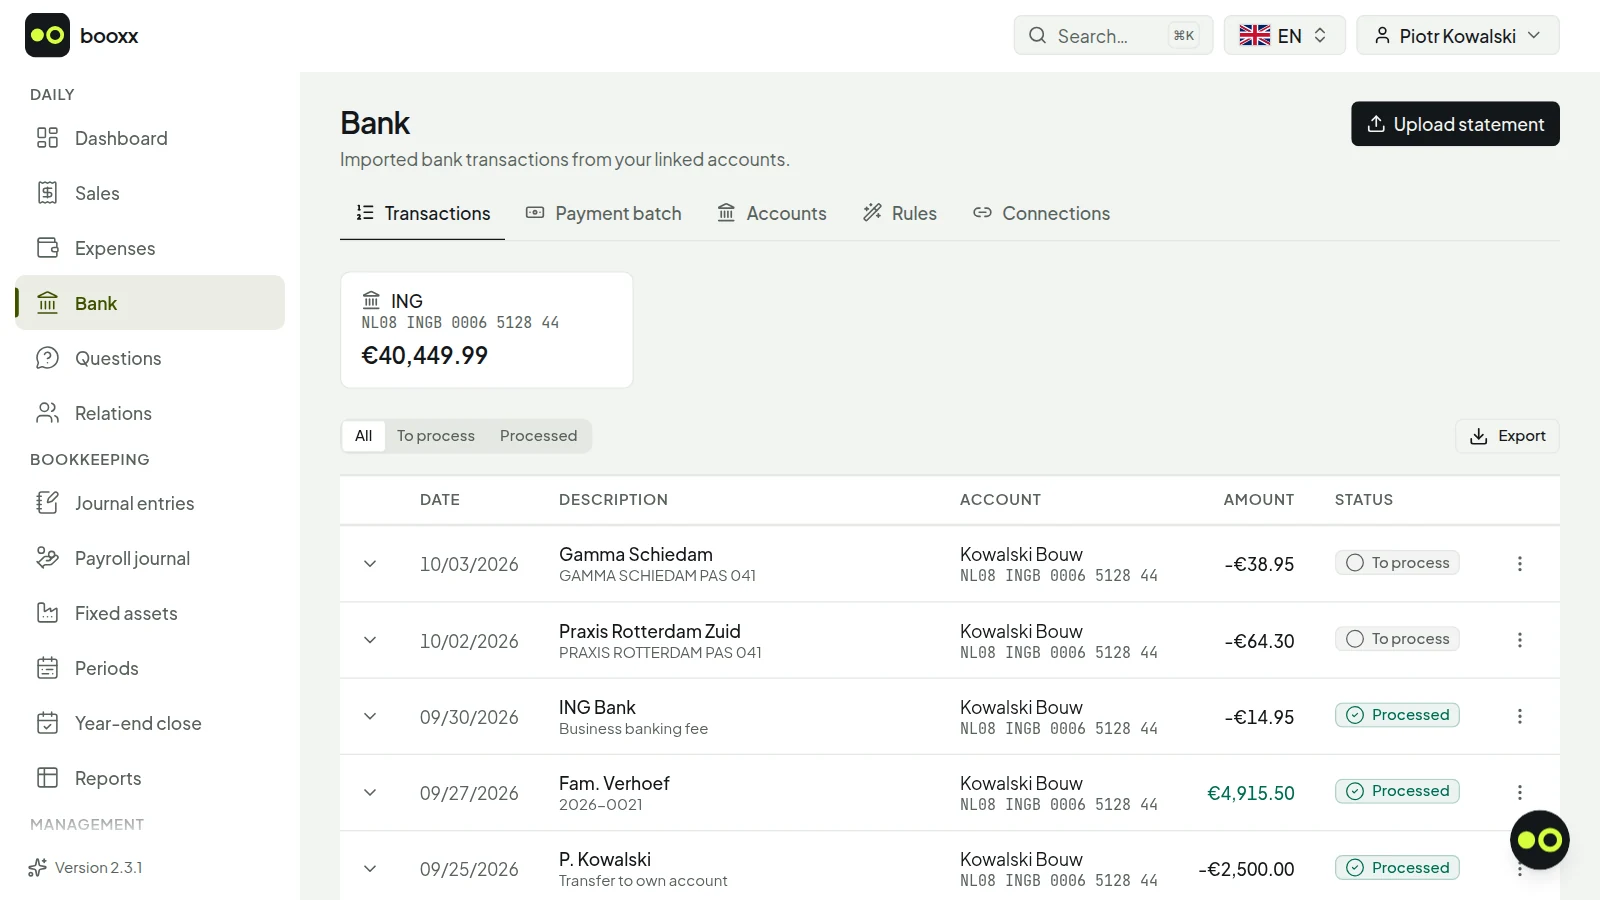Click the Upload statement button
Image resolution: width=1600 pixels, height=900 pixels.
pos(1455,124)
